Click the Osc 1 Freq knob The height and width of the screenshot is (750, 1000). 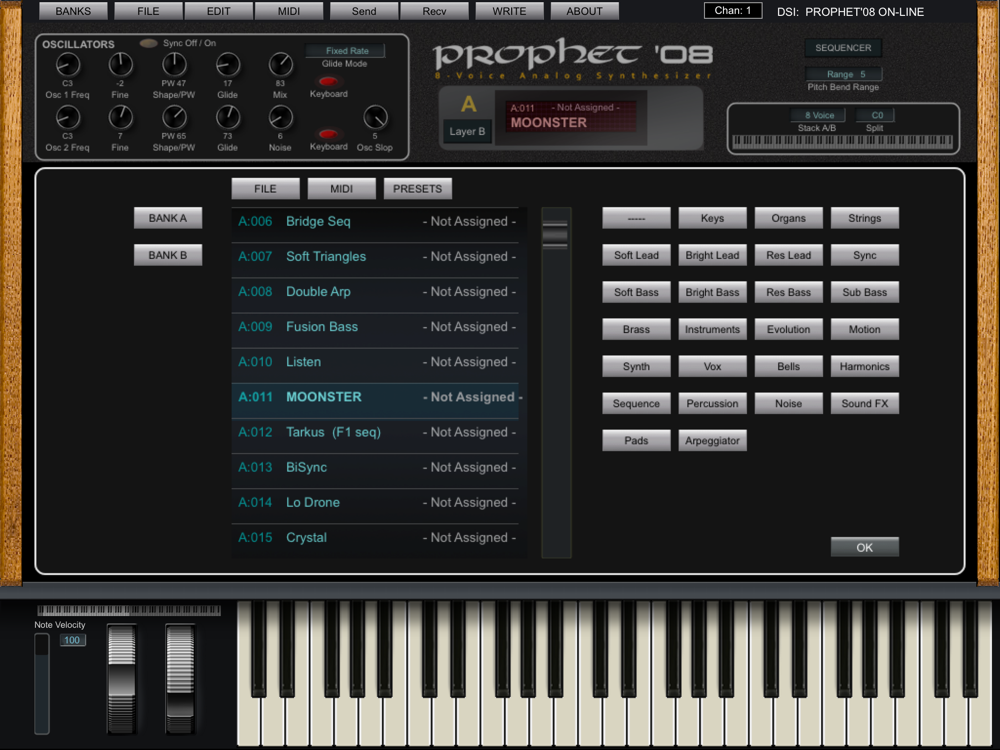tap(68, 64)
